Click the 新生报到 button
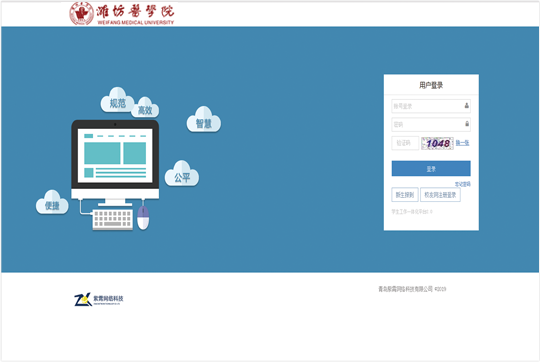 pyautogui.click(x=405, y=195)
